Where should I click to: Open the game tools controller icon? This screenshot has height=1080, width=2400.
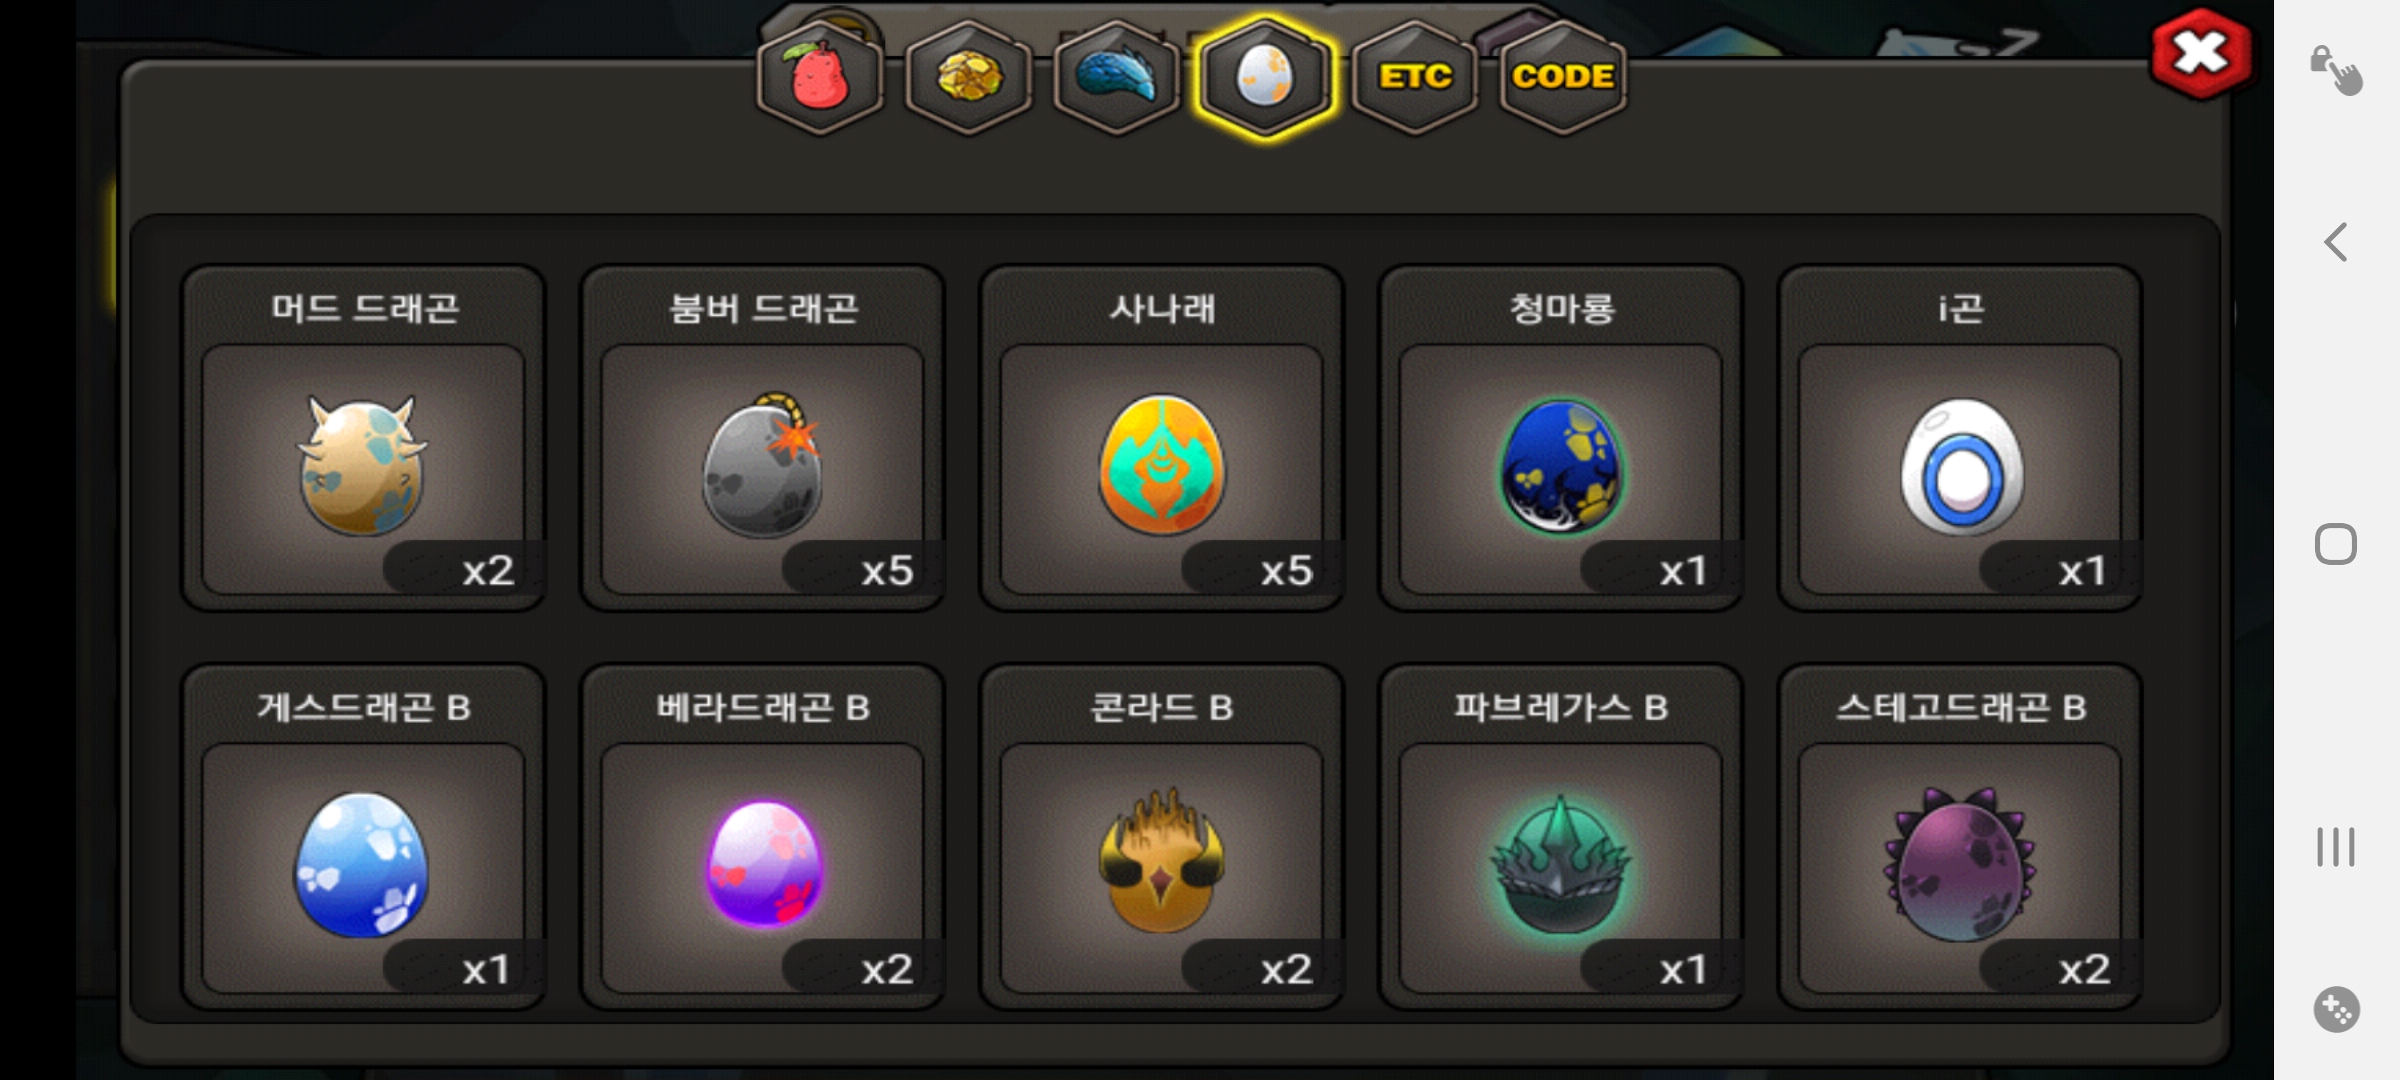[x=2336, y=1009]
